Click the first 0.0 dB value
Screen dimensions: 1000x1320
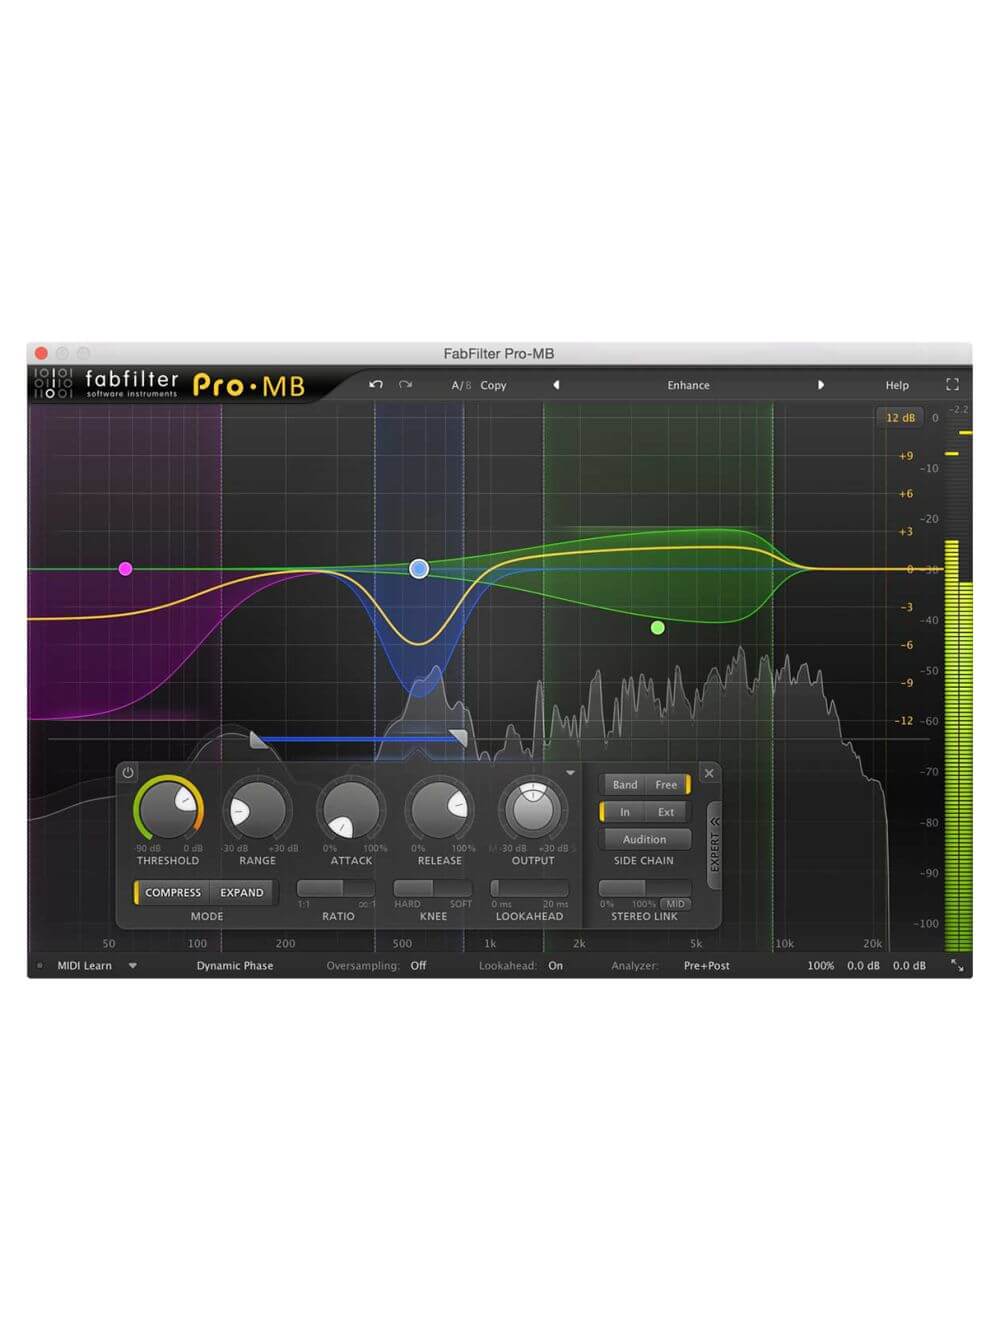pos(863,966)
